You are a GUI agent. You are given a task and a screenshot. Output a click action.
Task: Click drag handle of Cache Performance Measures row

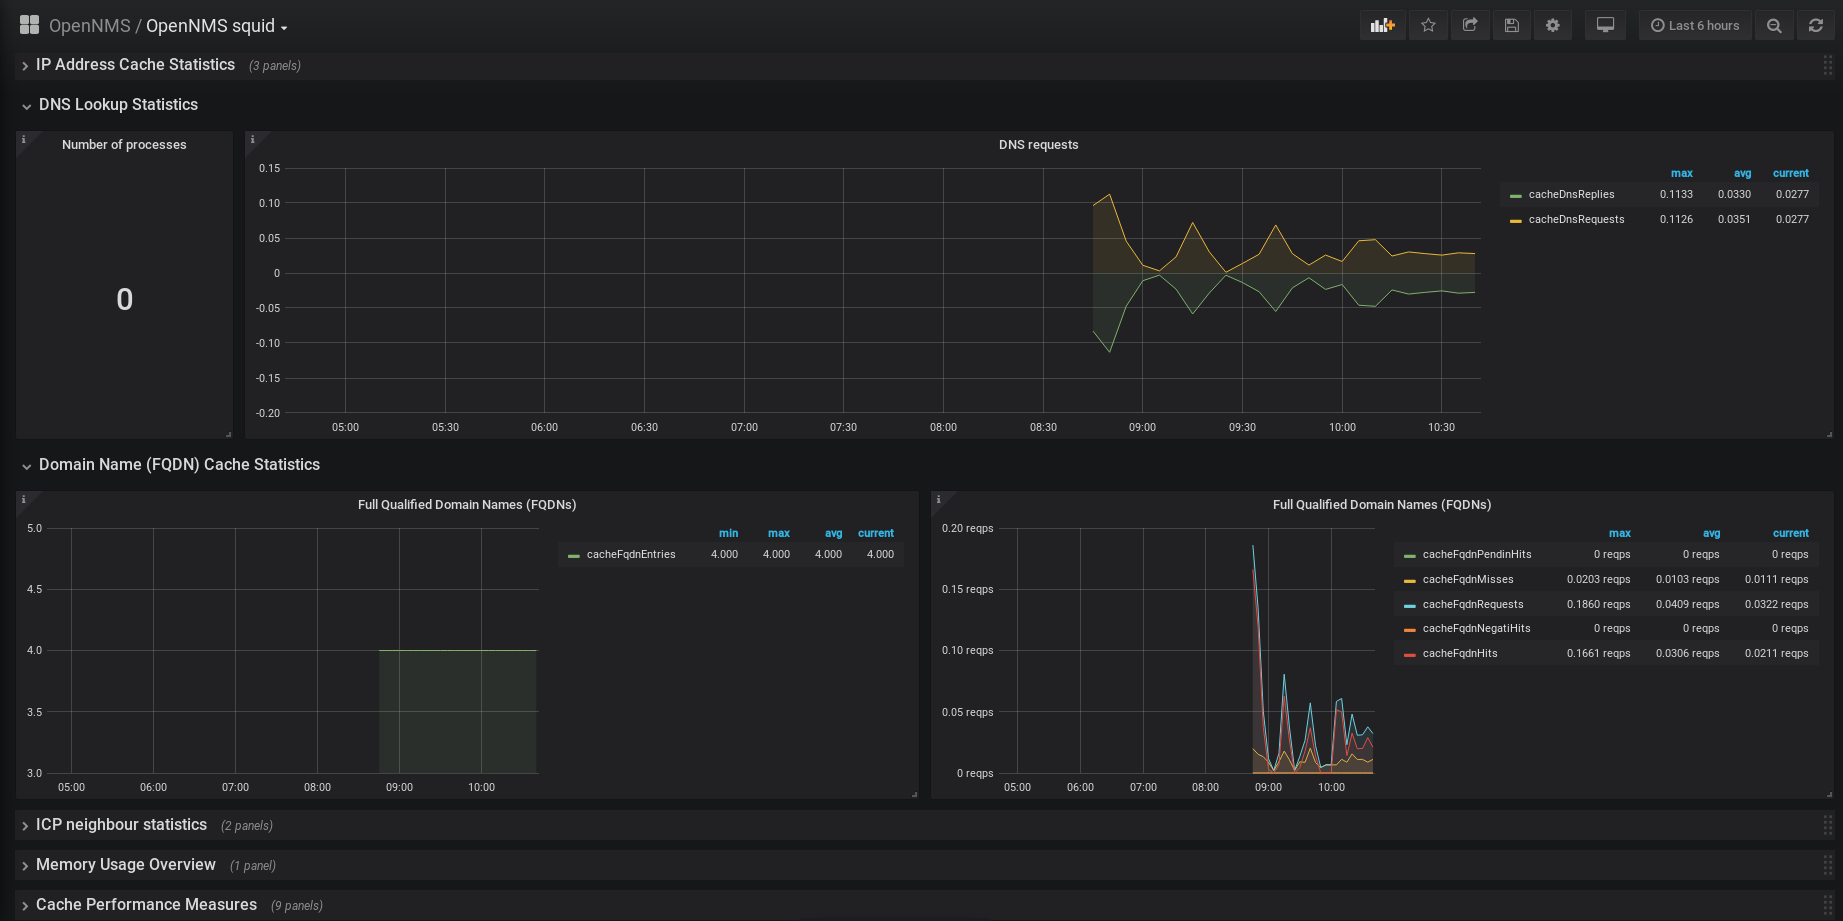(x=1828, y=905)
